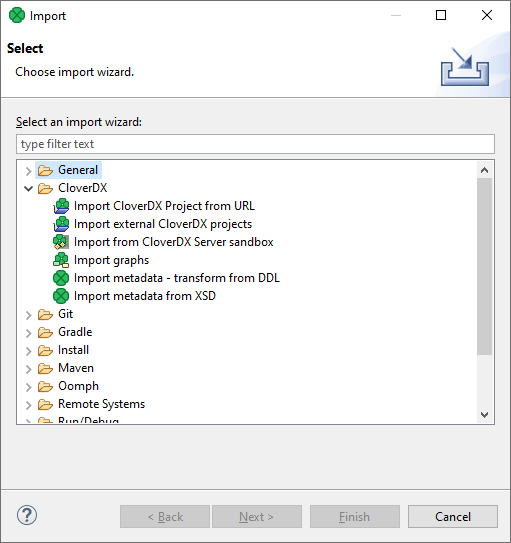Expand the Maven folder node
Screen dimensions: 511x543
click(x=28, y=369)
